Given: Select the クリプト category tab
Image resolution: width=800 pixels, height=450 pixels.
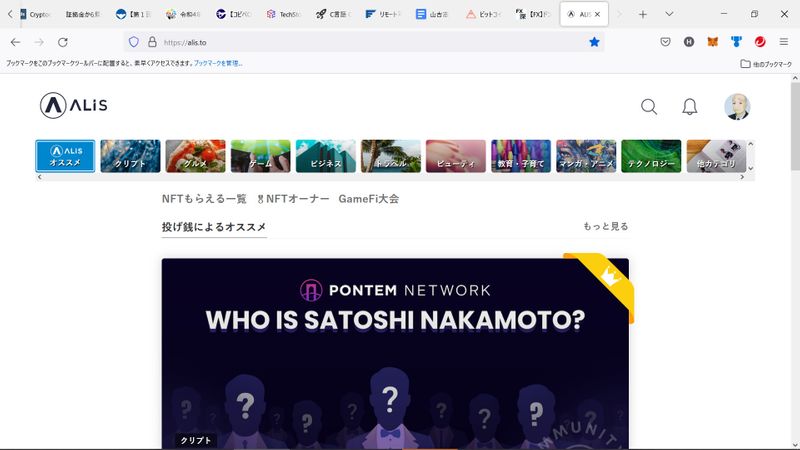Looking at the screenshot, I should [x=130, y=156].
